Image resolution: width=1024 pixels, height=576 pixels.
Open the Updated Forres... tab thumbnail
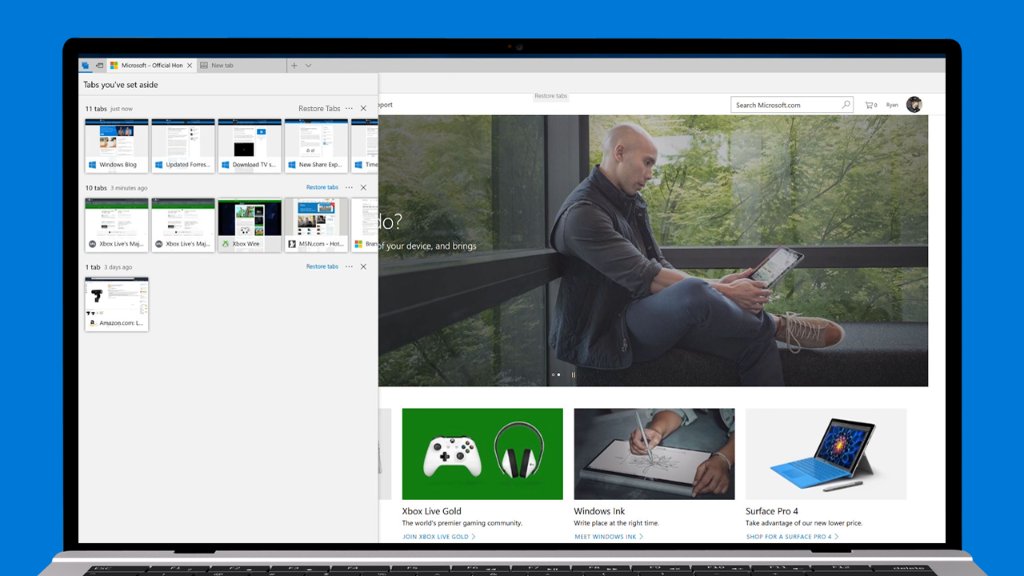tap(184, 145)
